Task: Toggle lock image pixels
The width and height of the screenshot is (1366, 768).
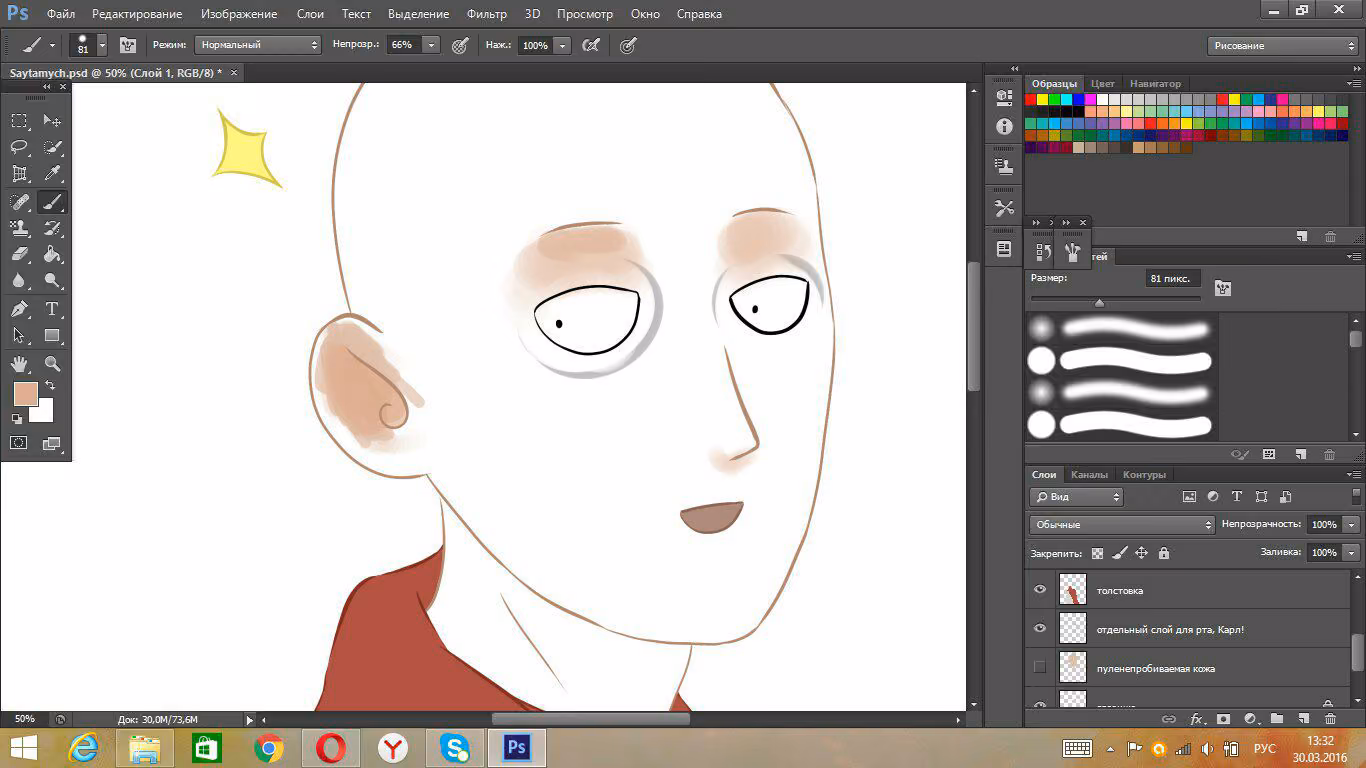Action: click(1120, 553)
